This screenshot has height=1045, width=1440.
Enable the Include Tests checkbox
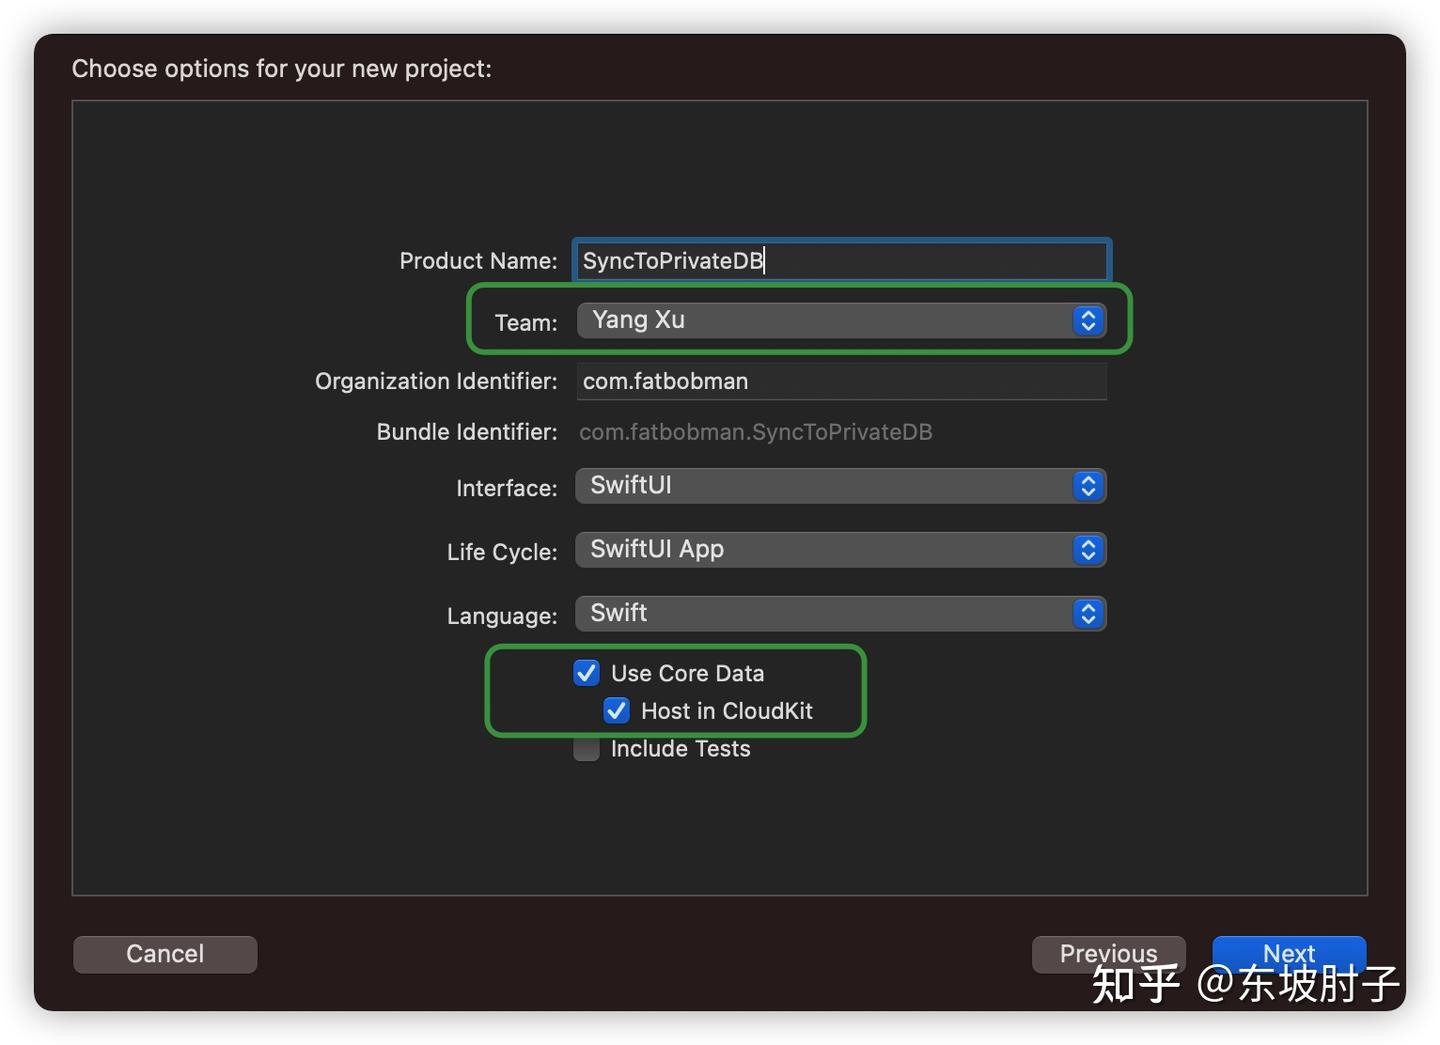(586, 748)
